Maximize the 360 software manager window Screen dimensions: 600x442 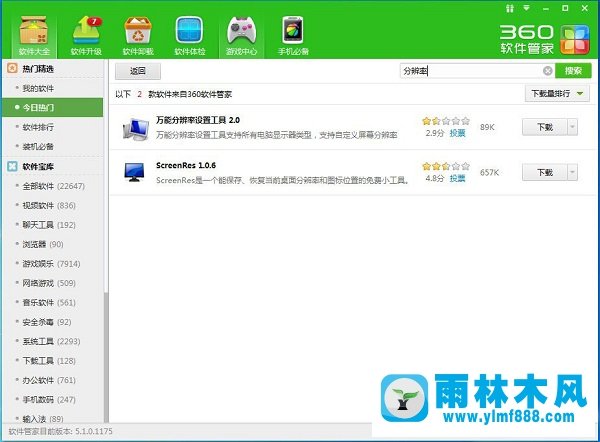(x=565, y=8)
